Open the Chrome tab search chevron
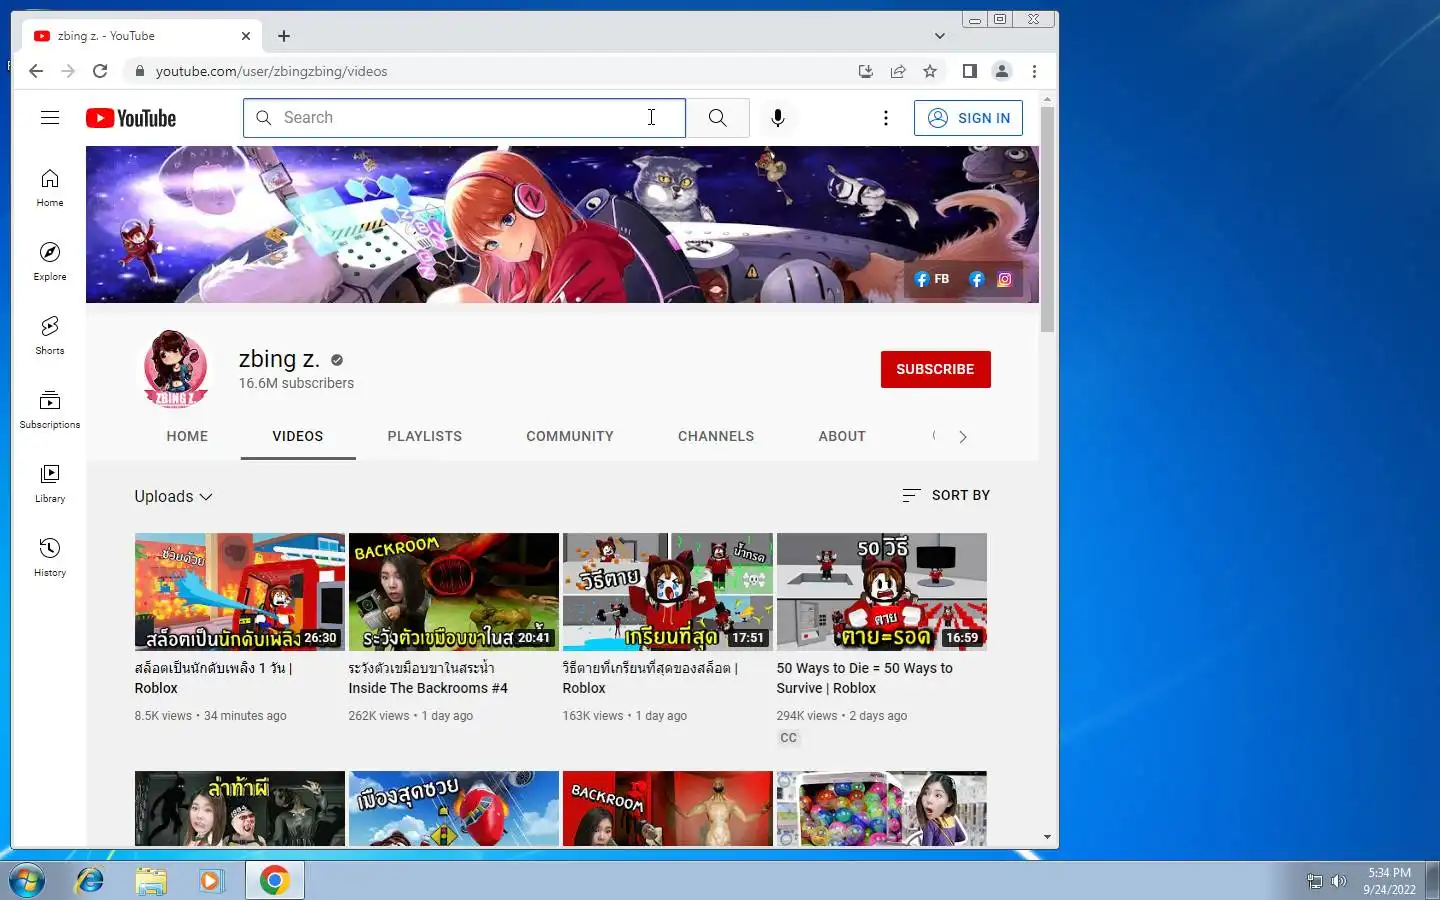This screenshot has width=1440, height=900. tap(939, 36)
